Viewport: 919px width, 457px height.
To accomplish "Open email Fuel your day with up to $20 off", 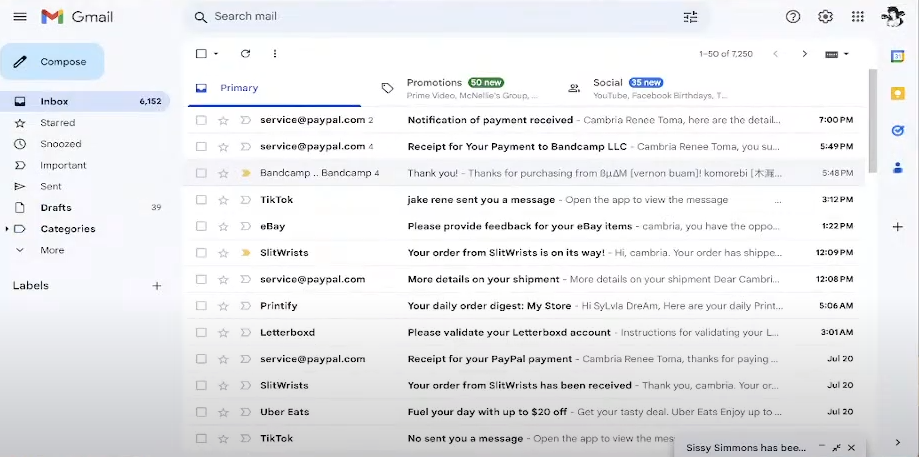I will (x=487, y=412).
